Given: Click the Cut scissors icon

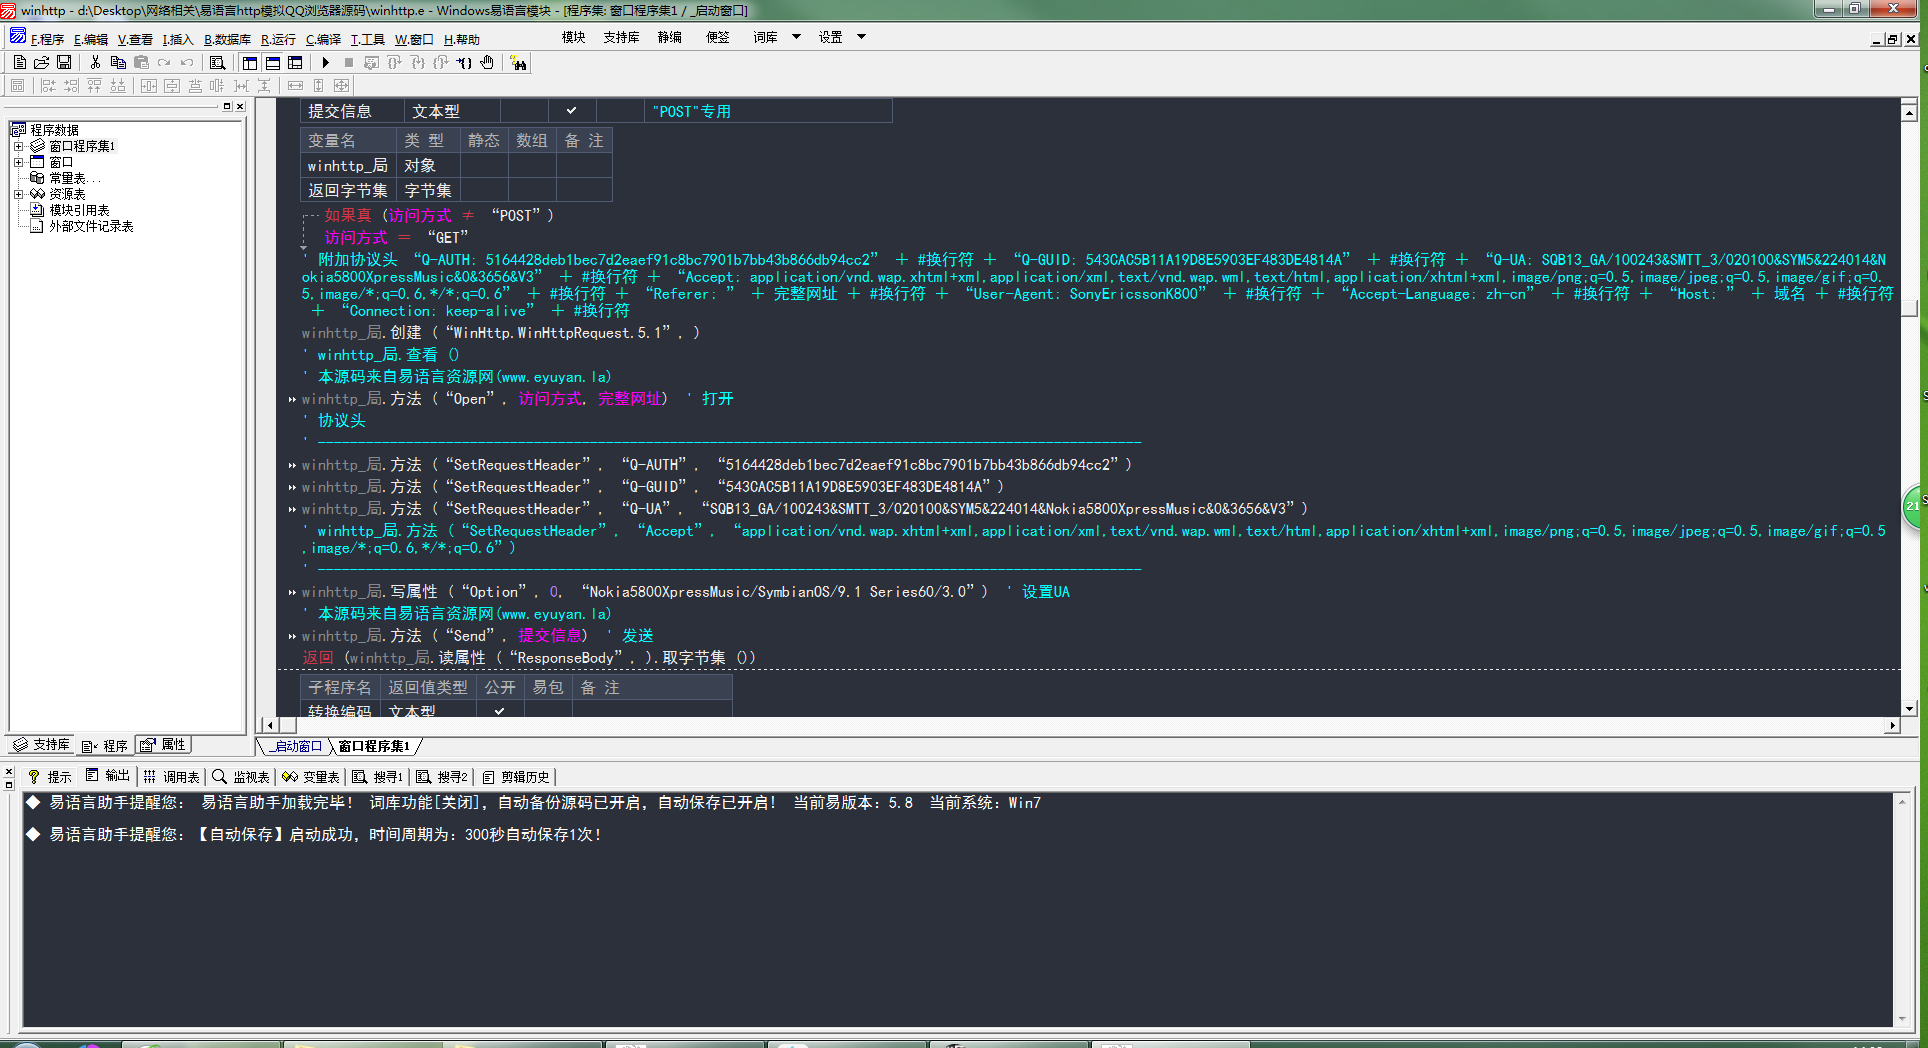Looking at the screenshot, I should point(95,63).
